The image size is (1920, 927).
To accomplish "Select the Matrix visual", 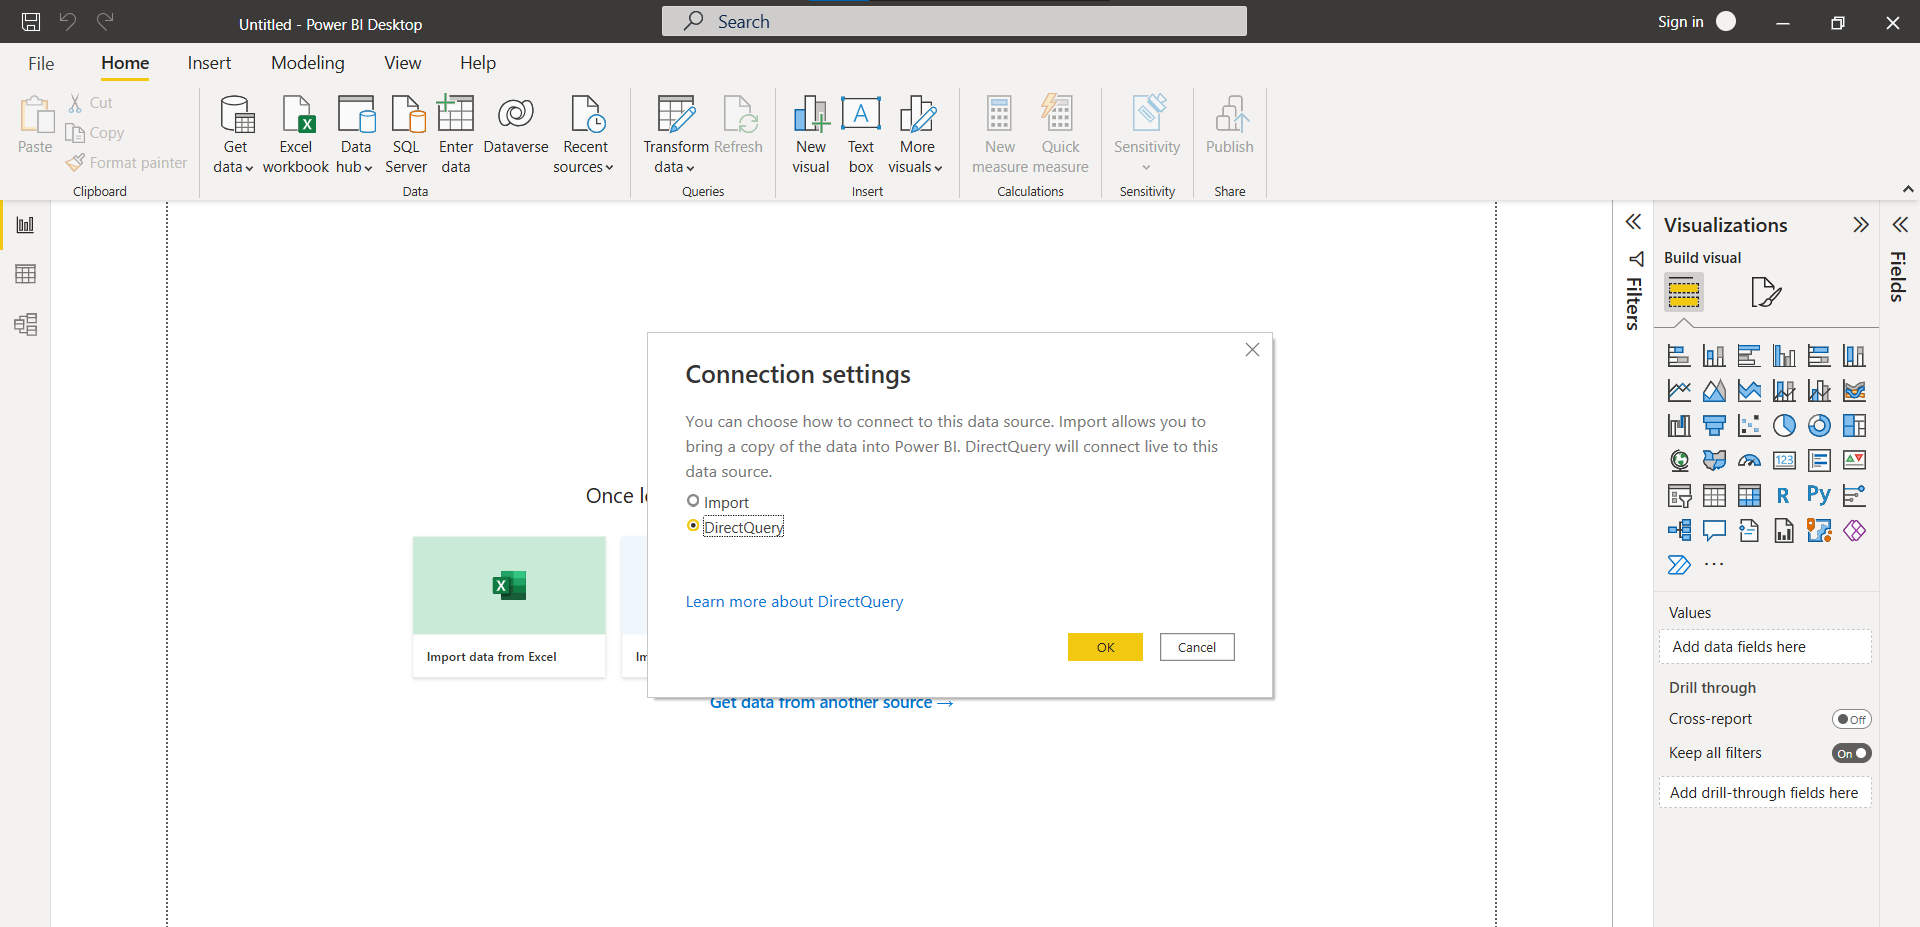I will pyautogui.click(x=1749, y=496).
